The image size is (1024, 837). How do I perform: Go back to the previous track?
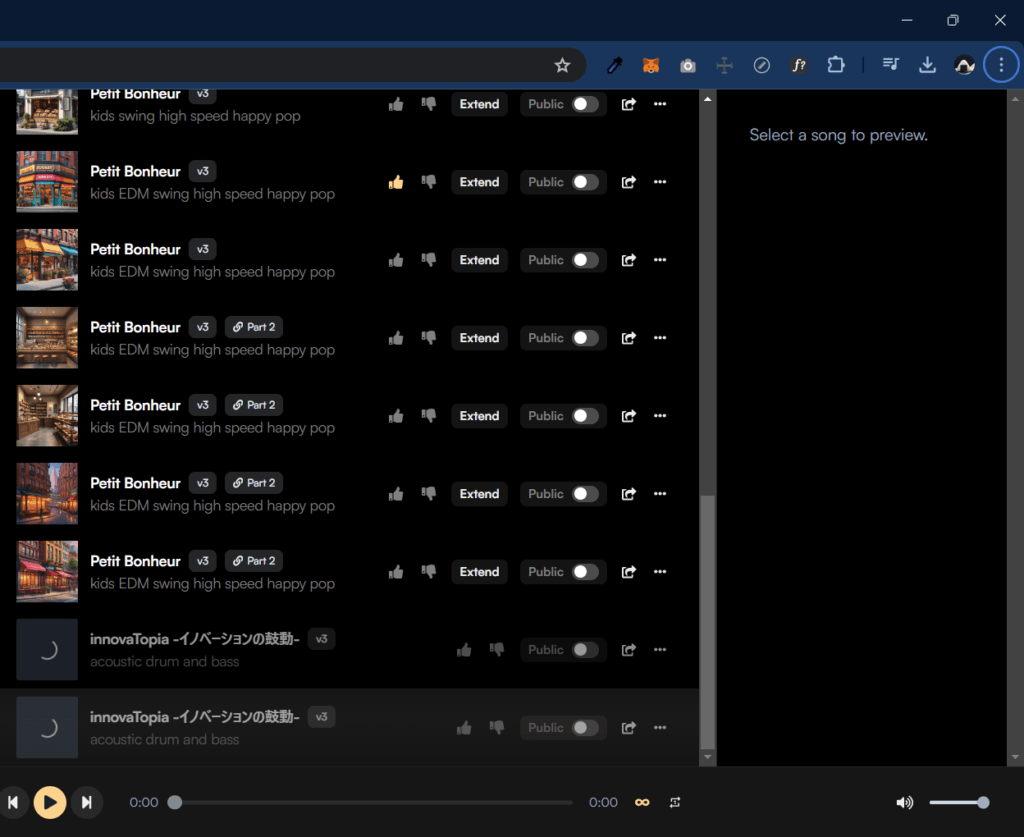[x=12, y=802]
